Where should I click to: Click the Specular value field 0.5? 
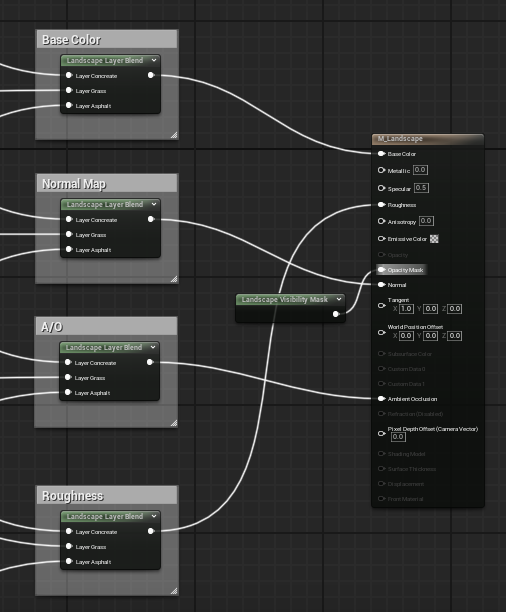[x=421, y=188]
